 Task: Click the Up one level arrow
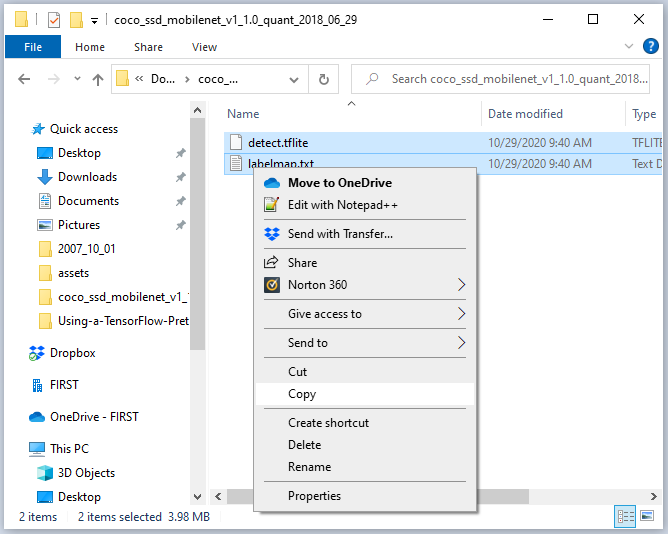point(98,79)
